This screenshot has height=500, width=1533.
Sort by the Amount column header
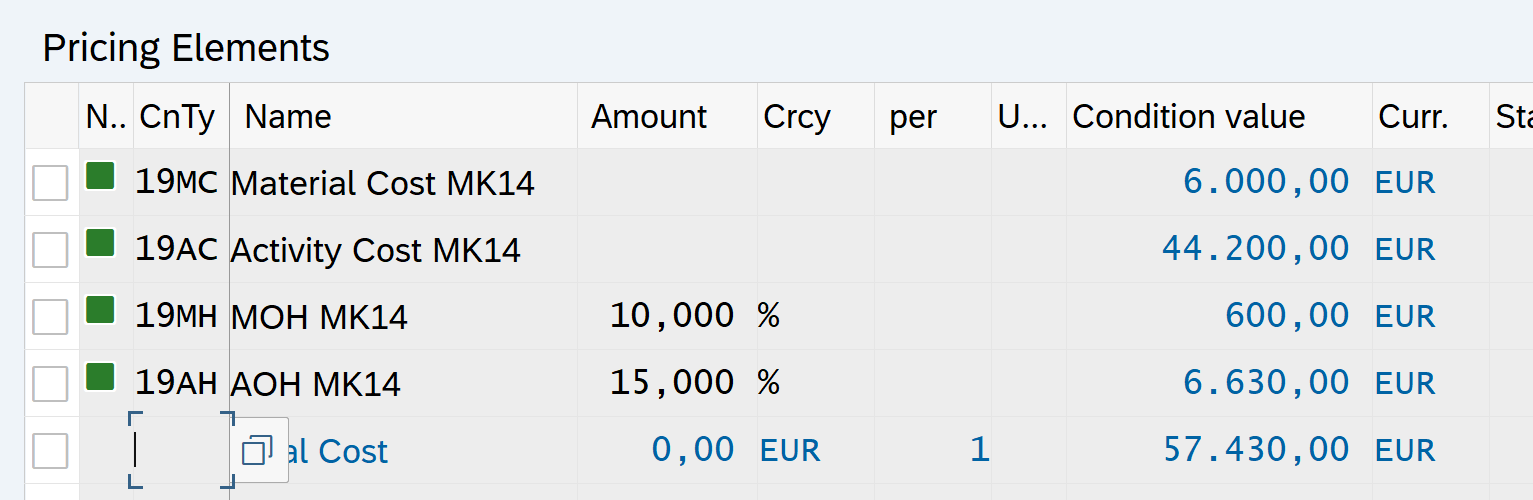coord(649,117)
